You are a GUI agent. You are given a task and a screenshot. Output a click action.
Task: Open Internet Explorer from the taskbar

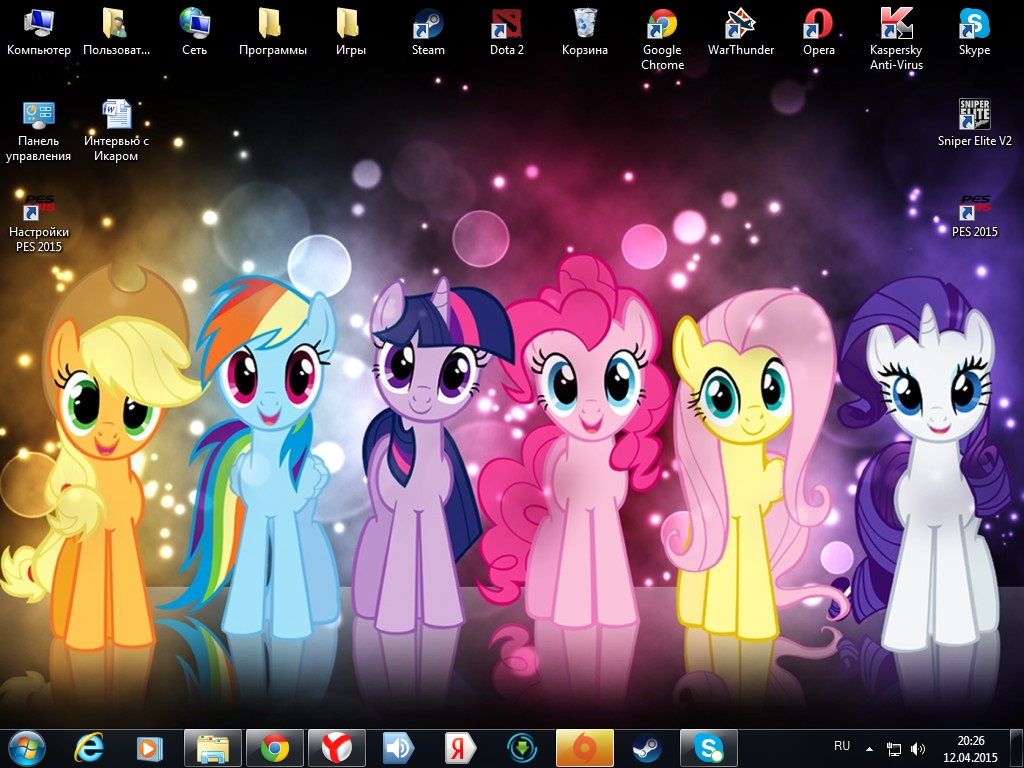89,748
